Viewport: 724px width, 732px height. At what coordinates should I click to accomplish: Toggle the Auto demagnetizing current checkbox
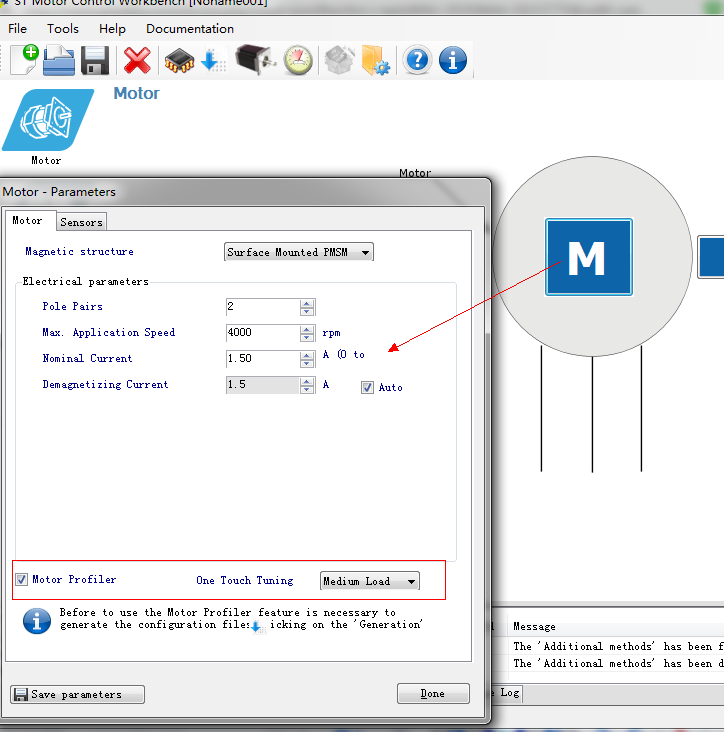point(367,387)
